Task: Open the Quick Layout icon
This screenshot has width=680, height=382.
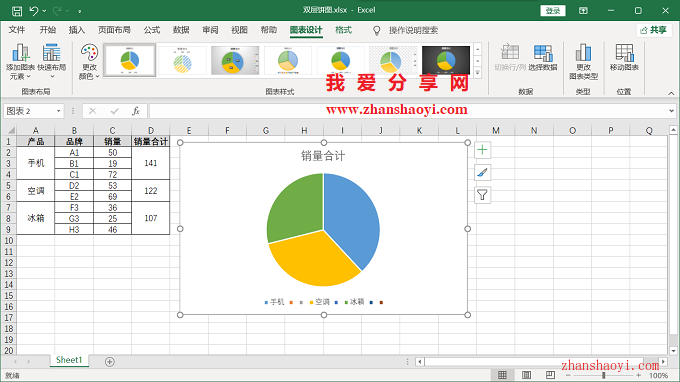Action: (x=51, y=52)
